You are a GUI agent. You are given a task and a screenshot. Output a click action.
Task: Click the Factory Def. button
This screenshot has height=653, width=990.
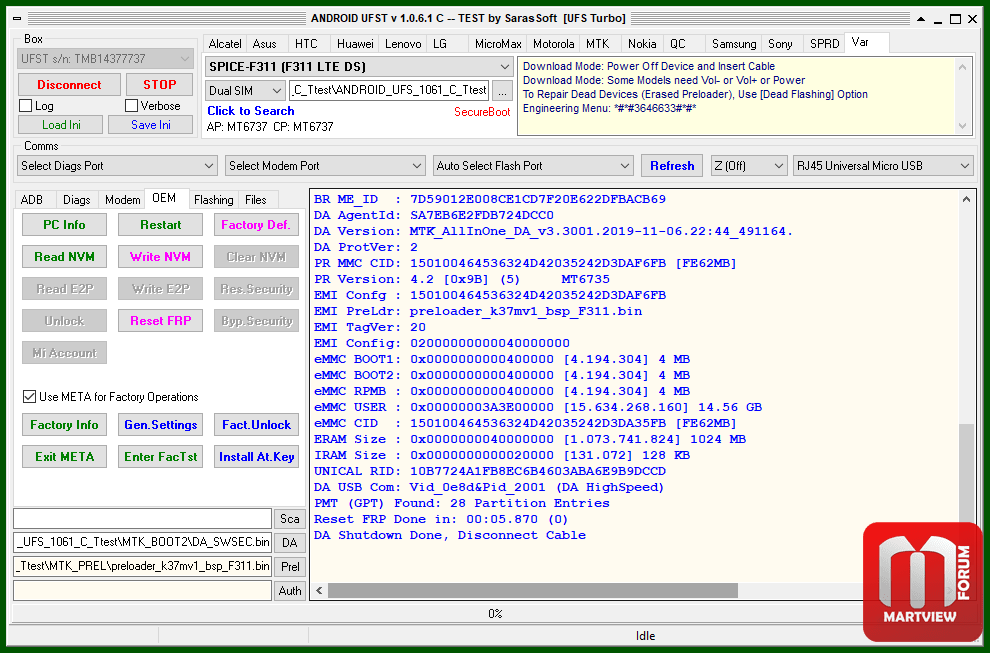pyautogui.click(x=256, y=225)
